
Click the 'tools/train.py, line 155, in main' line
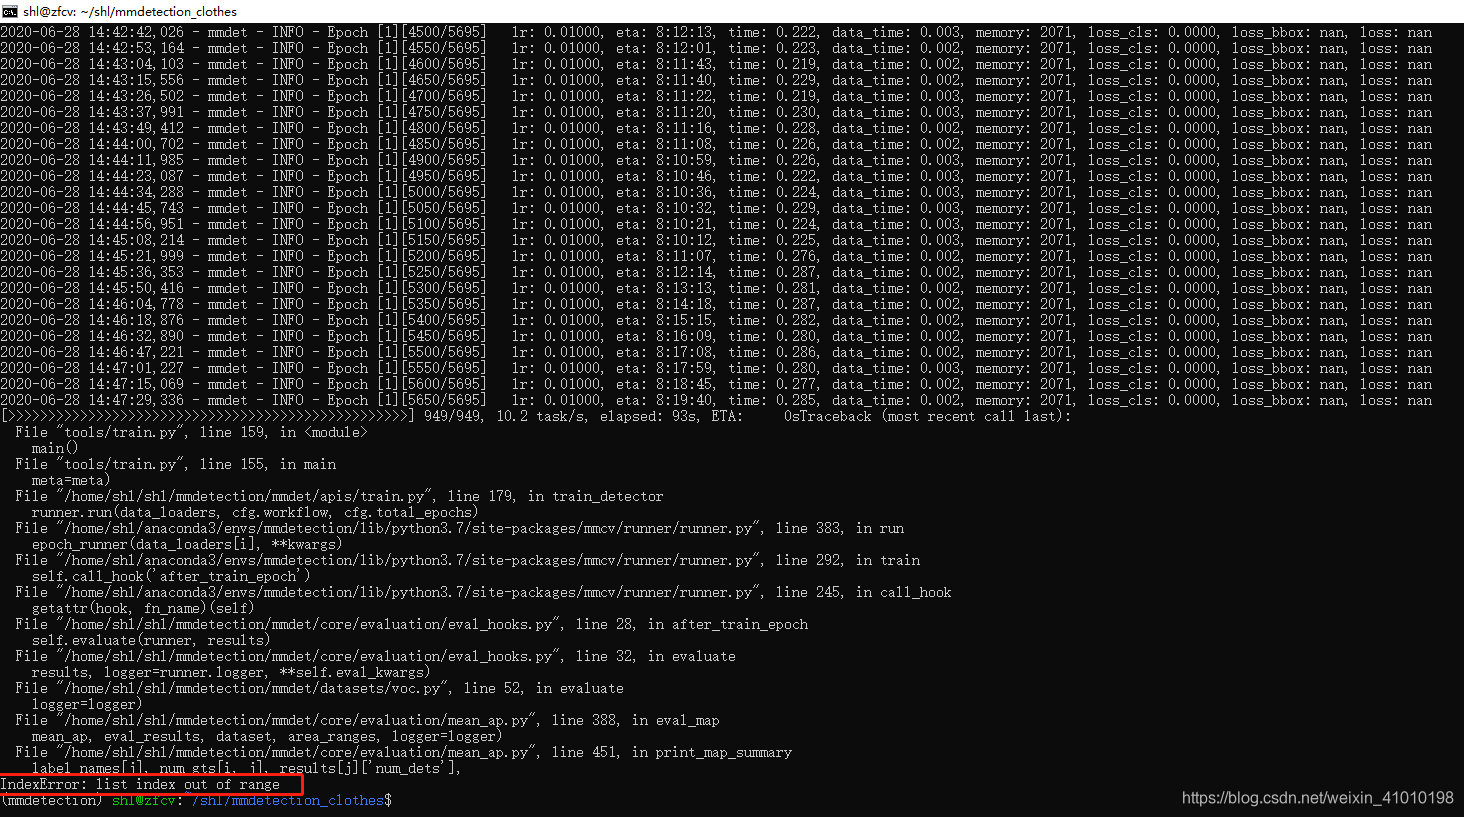(176, 464)
